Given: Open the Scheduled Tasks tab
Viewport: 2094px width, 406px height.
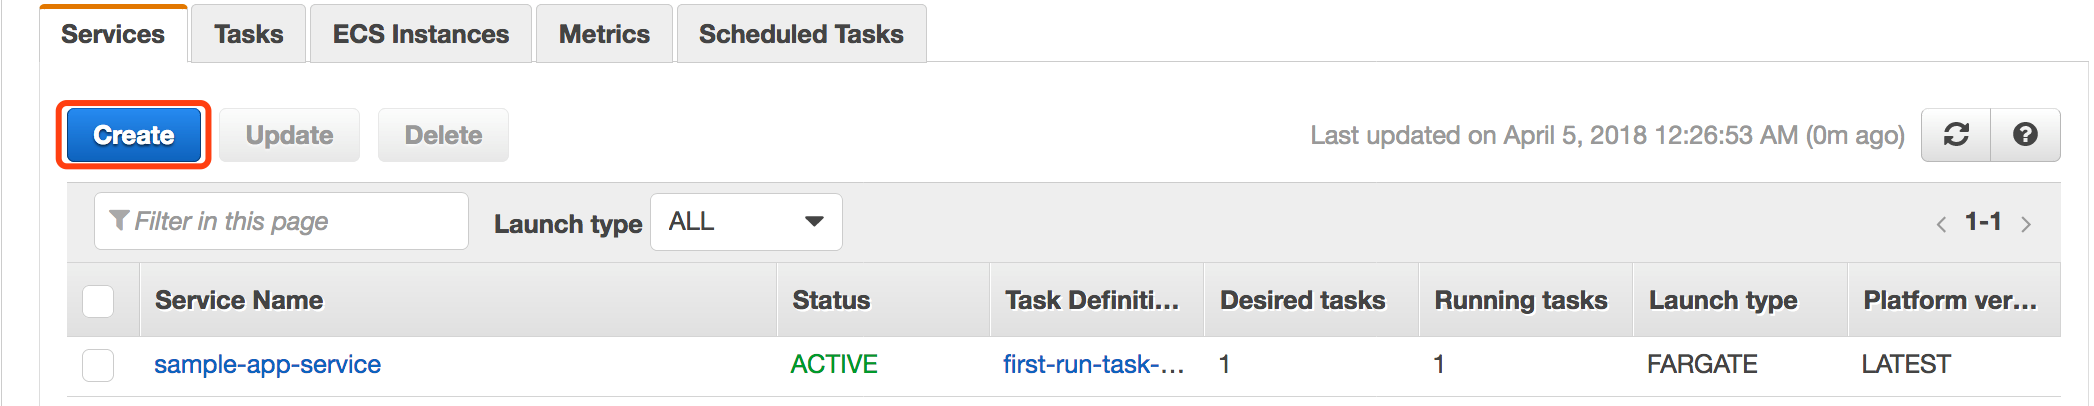Looking at the screenshot, I should [801, 34].
